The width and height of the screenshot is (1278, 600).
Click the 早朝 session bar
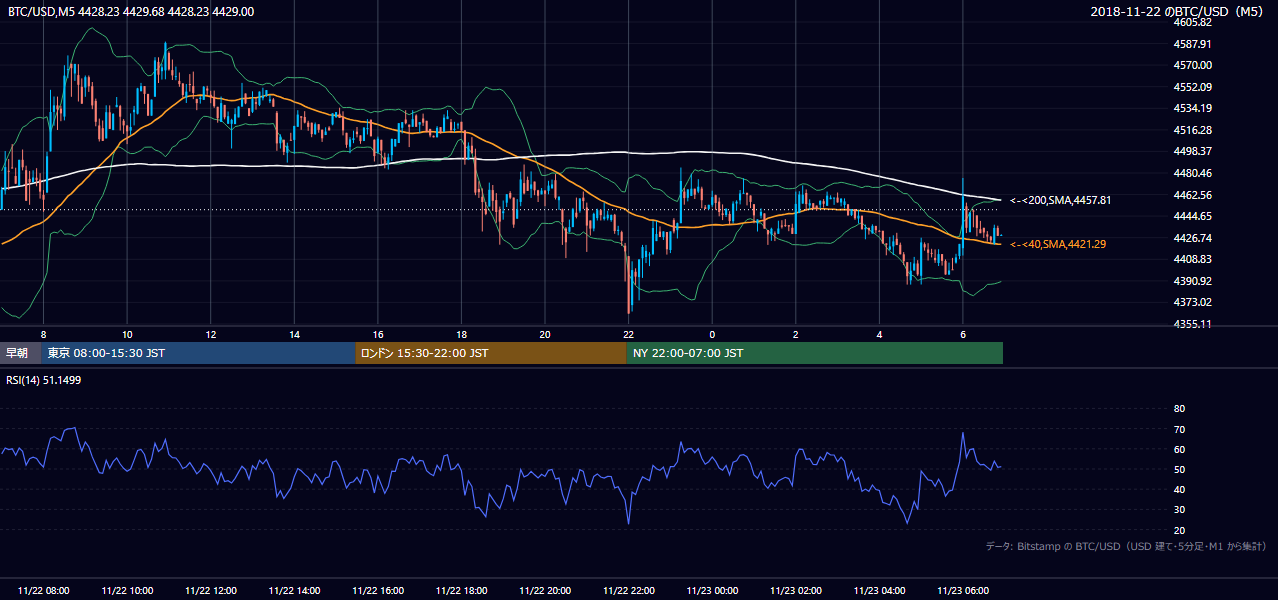coord(20,353)
